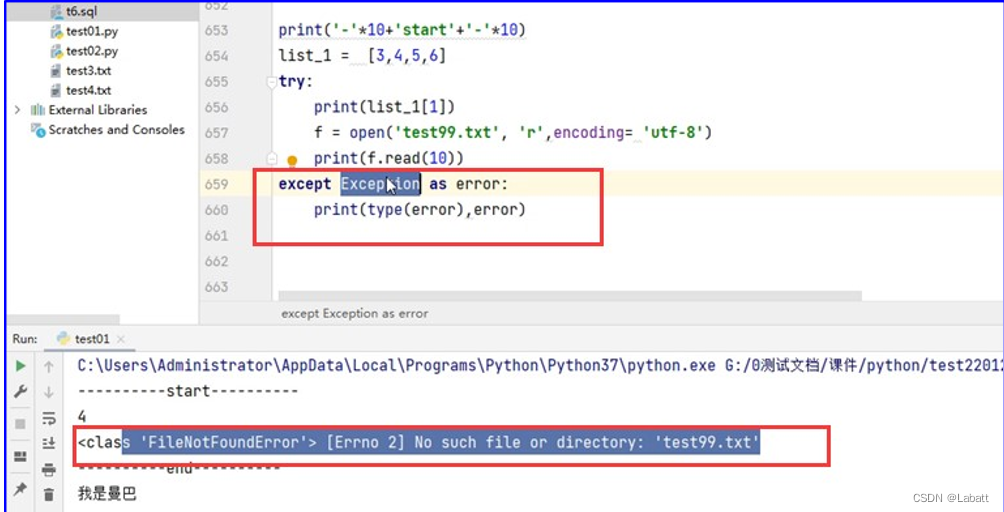This screenshot has width=1004, height=512.
Task: Print the console output with the printer icon
Action: [x=49, y=470]
